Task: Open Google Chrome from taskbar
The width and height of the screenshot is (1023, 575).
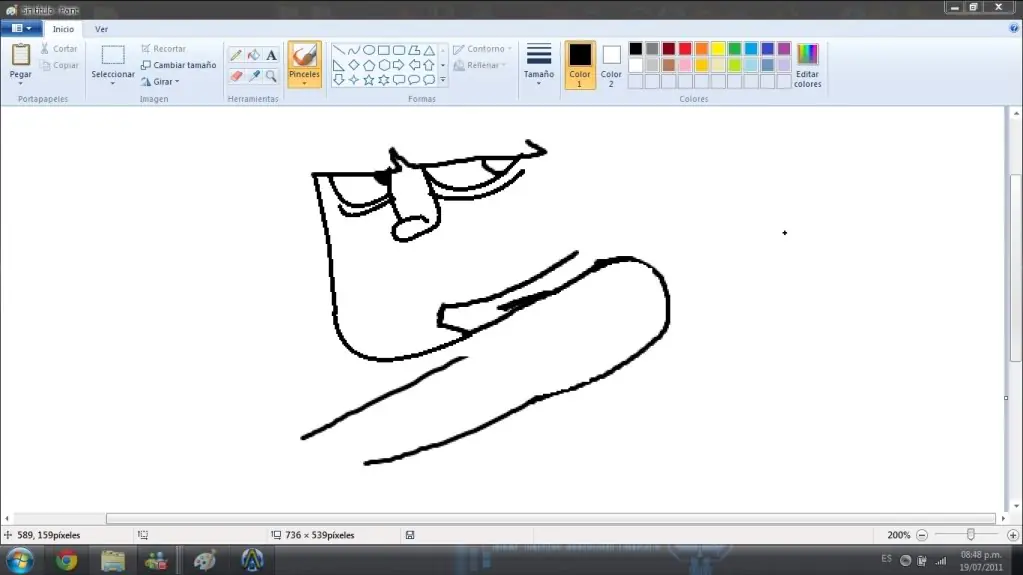Action: tap(67, 561)
